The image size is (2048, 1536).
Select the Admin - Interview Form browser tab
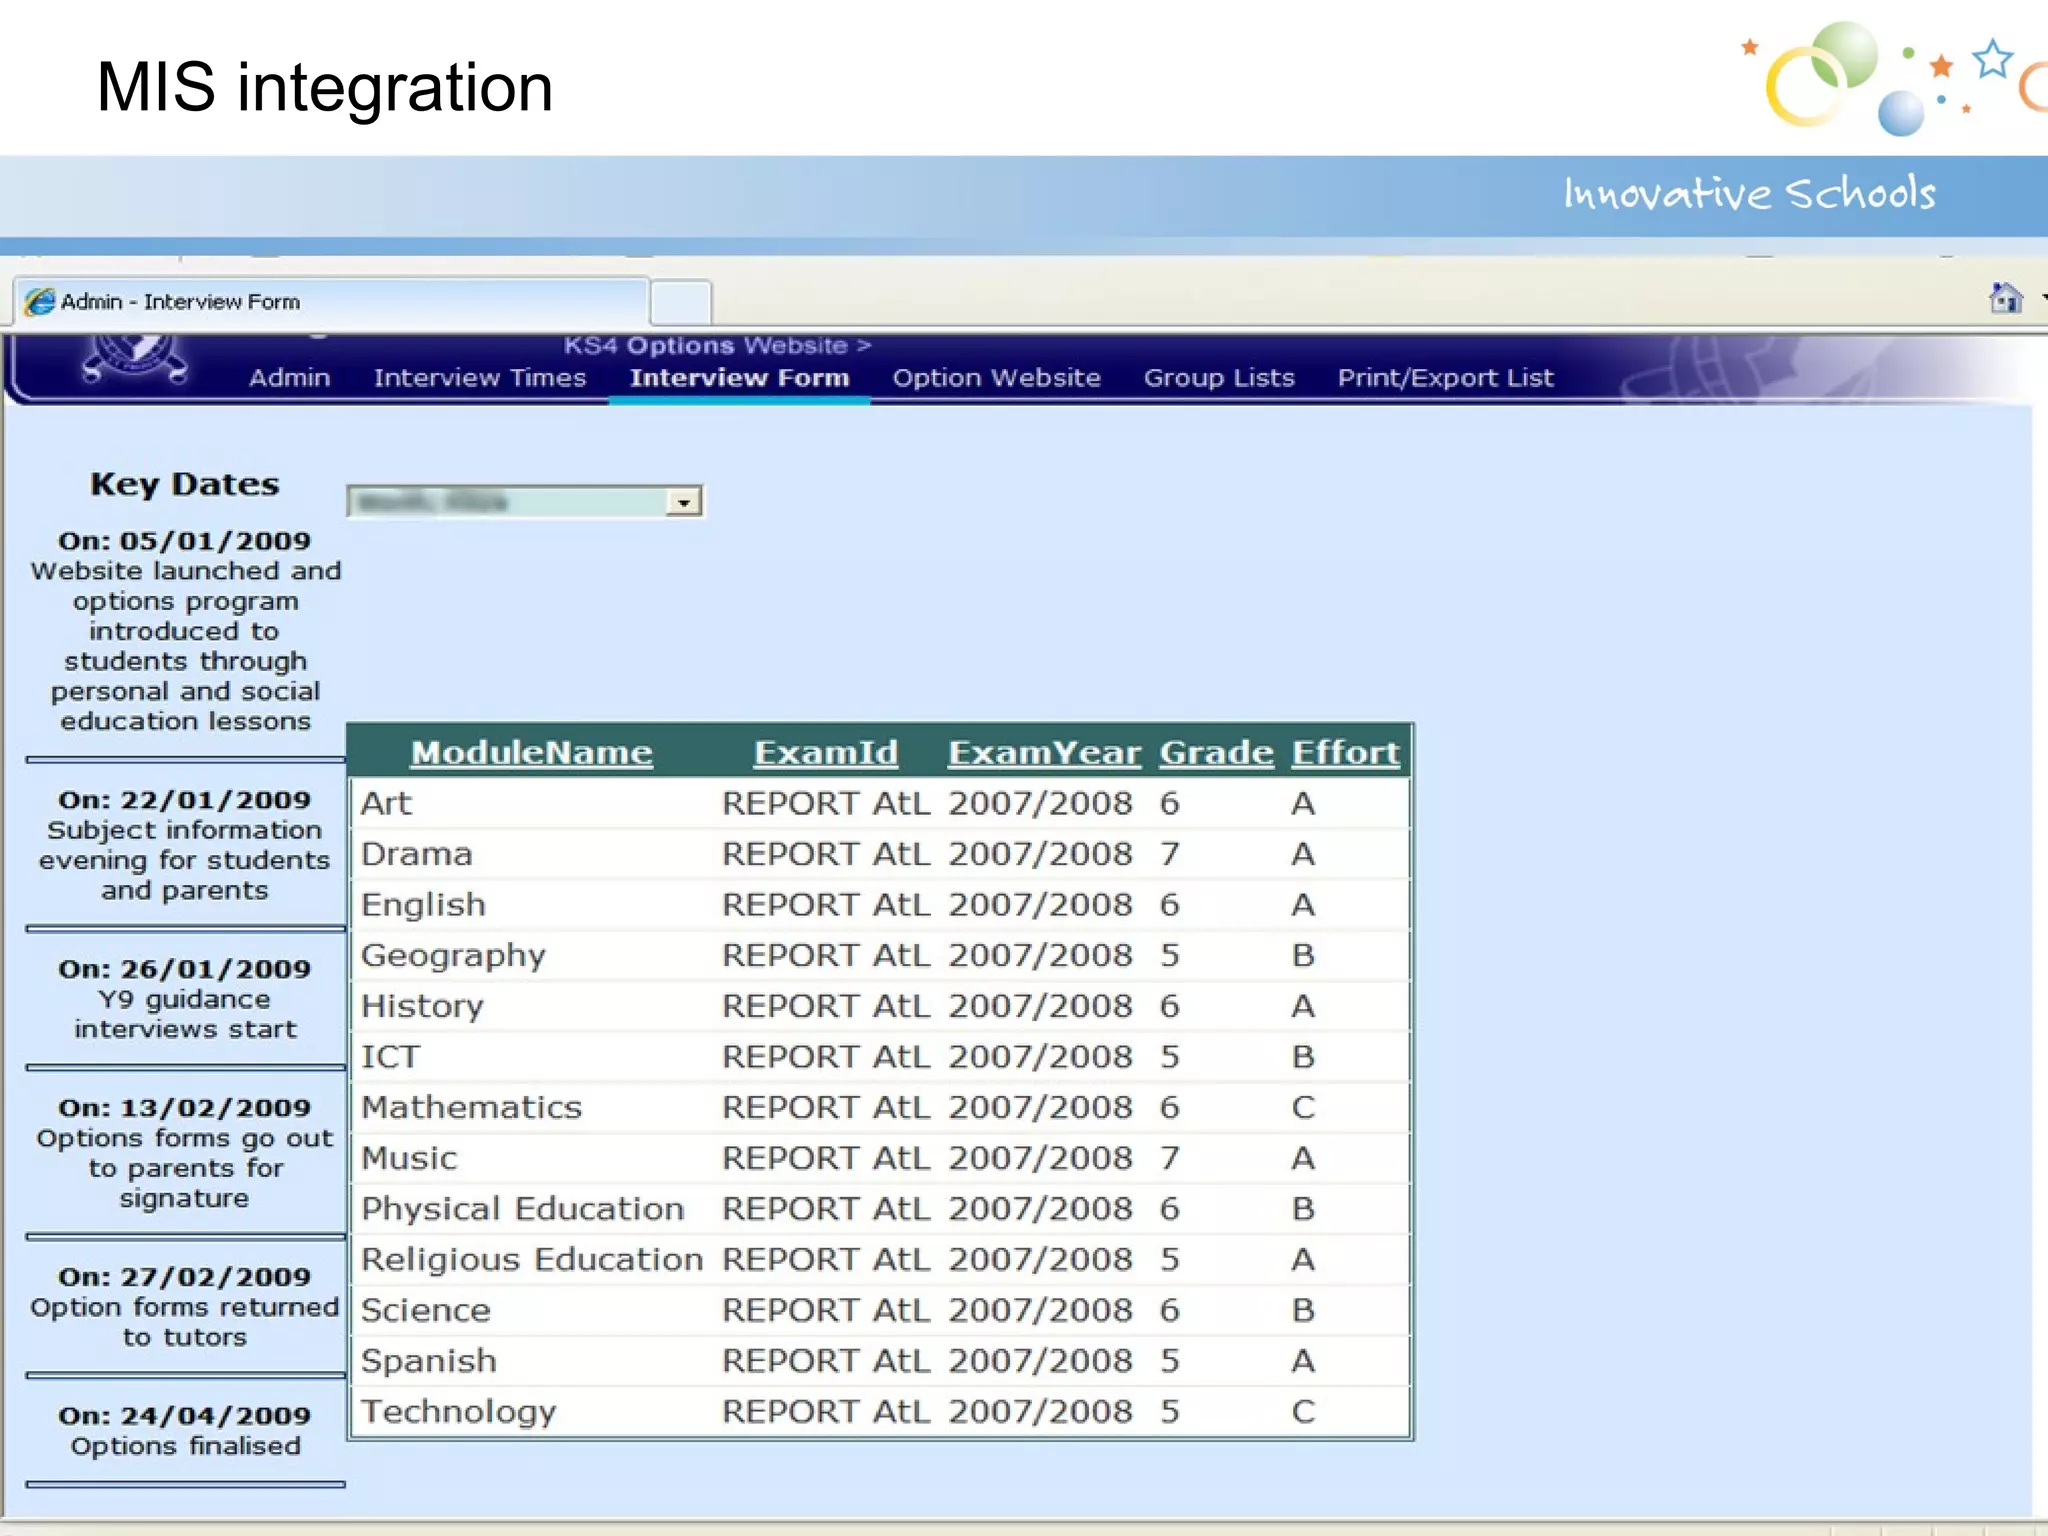[330, 302]
